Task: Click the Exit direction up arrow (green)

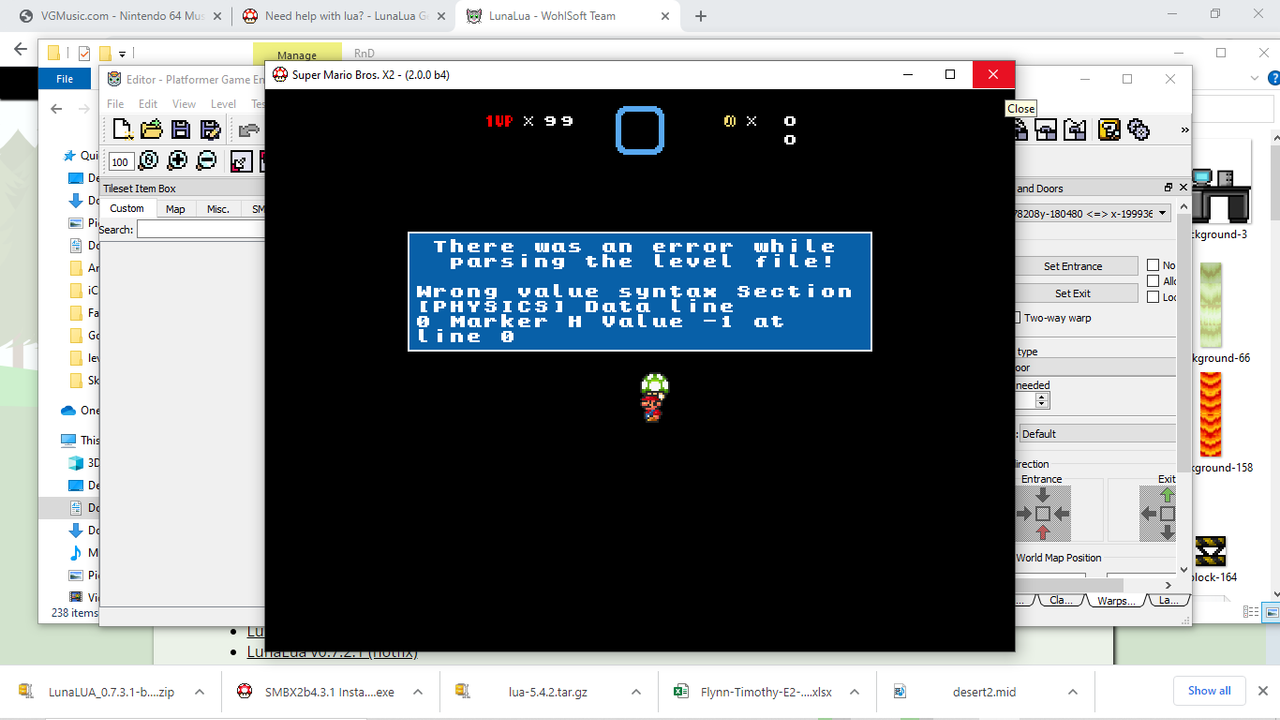Action: (1166, 494)
